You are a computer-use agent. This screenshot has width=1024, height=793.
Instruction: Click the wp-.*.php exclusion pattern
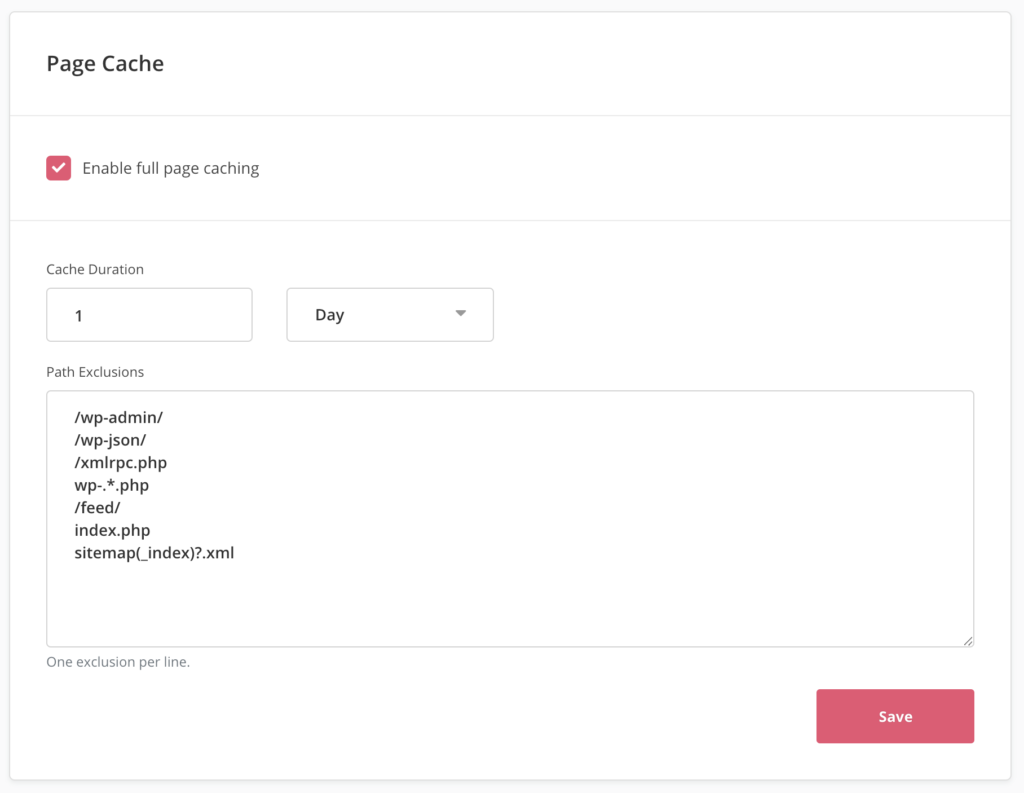113,486
